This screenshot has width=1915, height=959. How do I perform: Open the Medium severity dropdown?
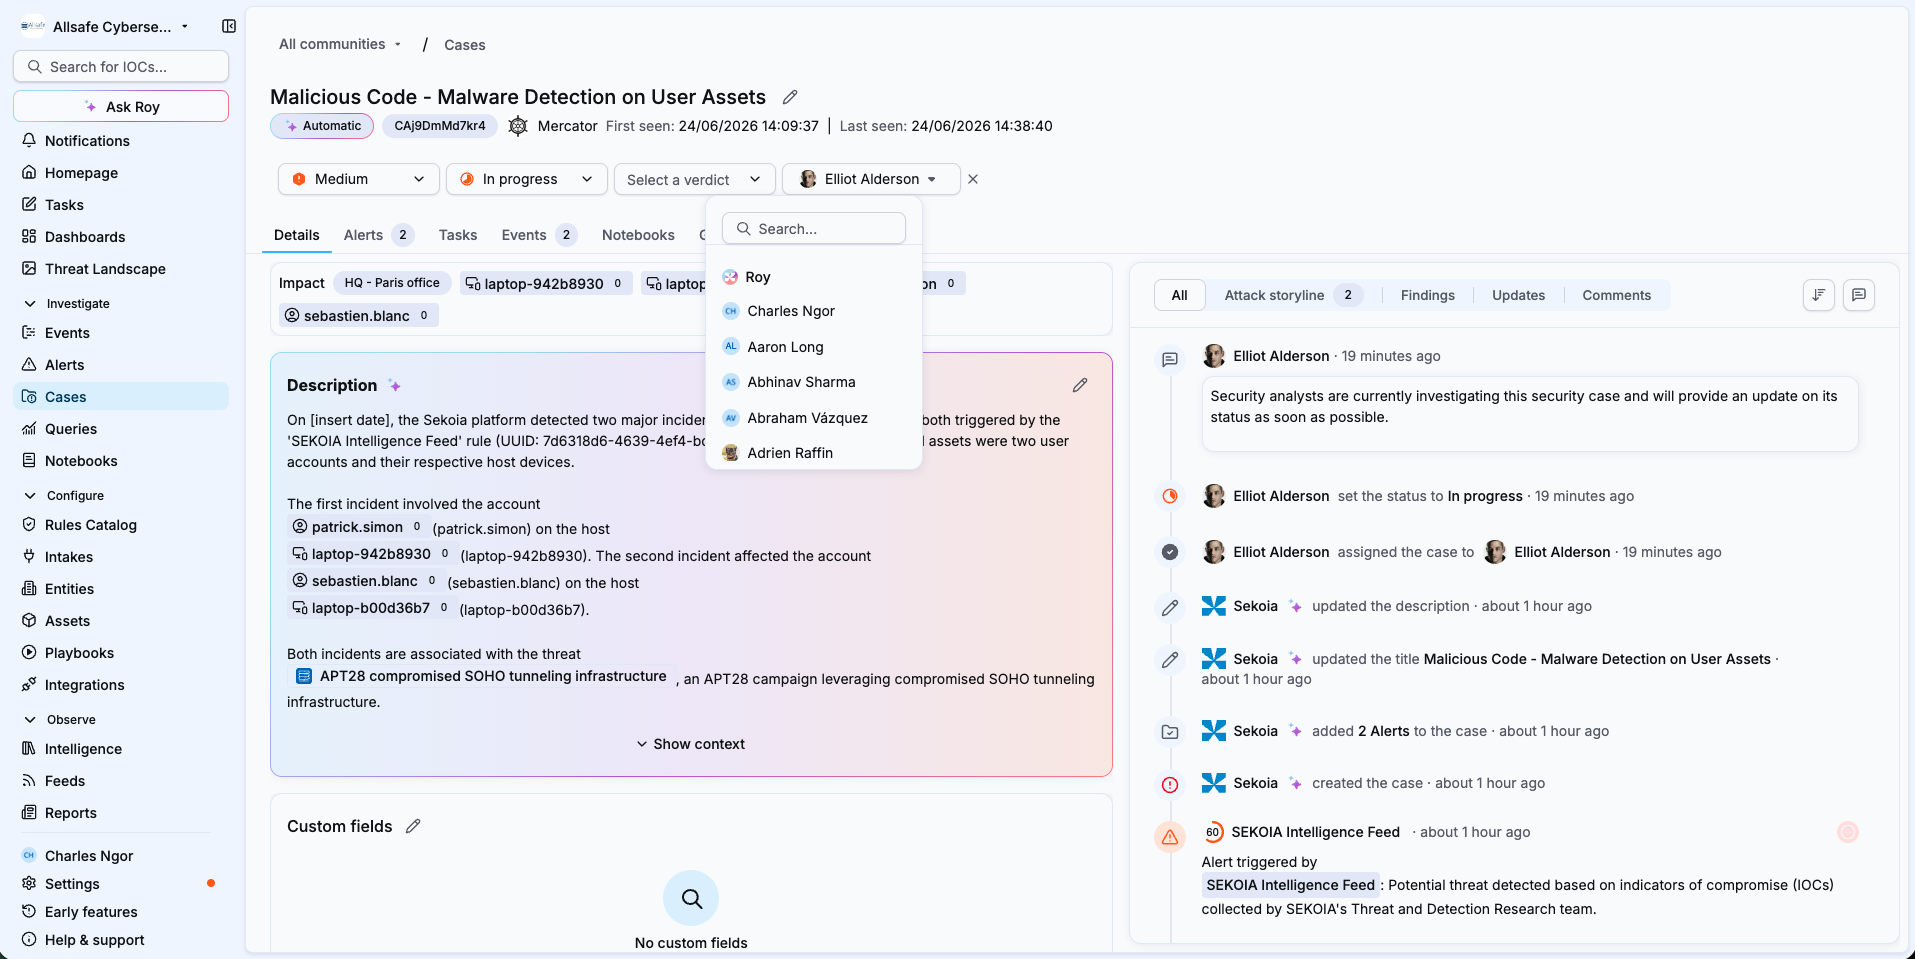tap(358, 179)
